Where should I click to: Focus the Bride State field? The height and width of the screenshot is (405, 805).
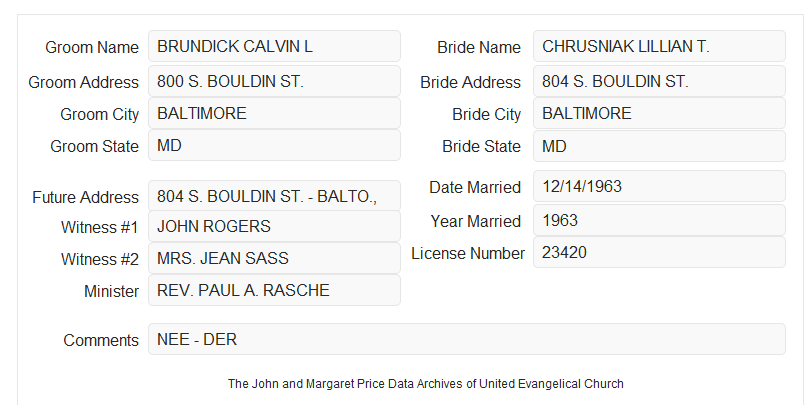(659, 146)
